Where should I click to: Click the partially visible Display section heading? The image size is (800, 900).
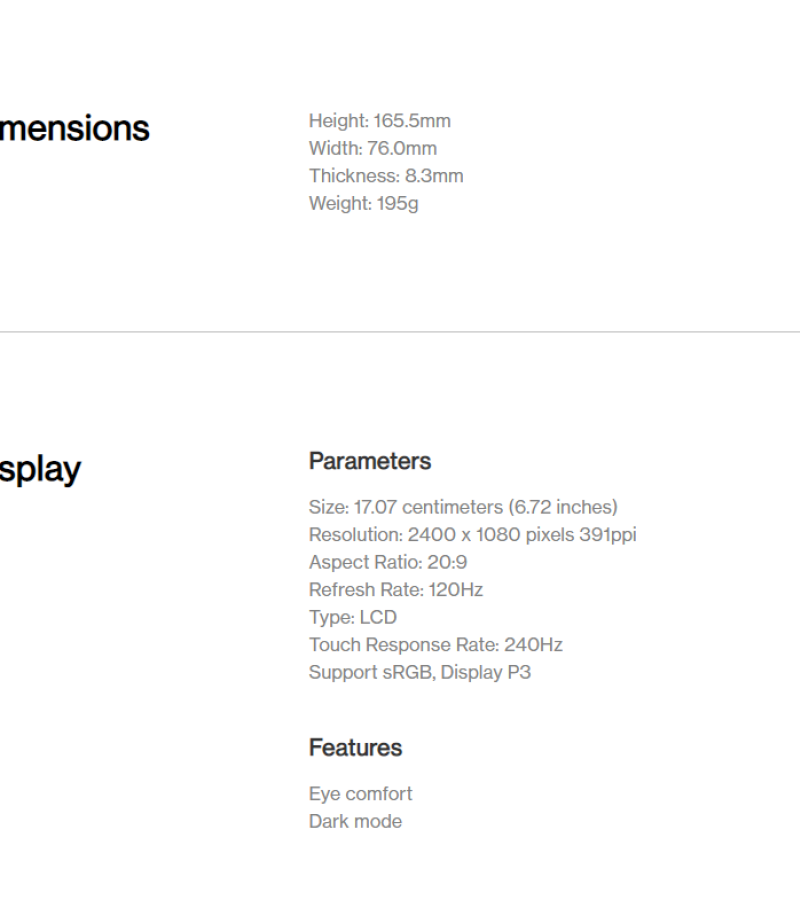click(40, 470)
